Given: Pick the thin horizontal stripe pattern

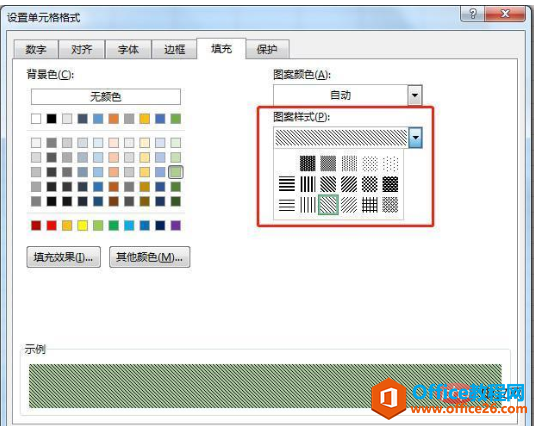Looking at the screenshot, I should [287, 205].
